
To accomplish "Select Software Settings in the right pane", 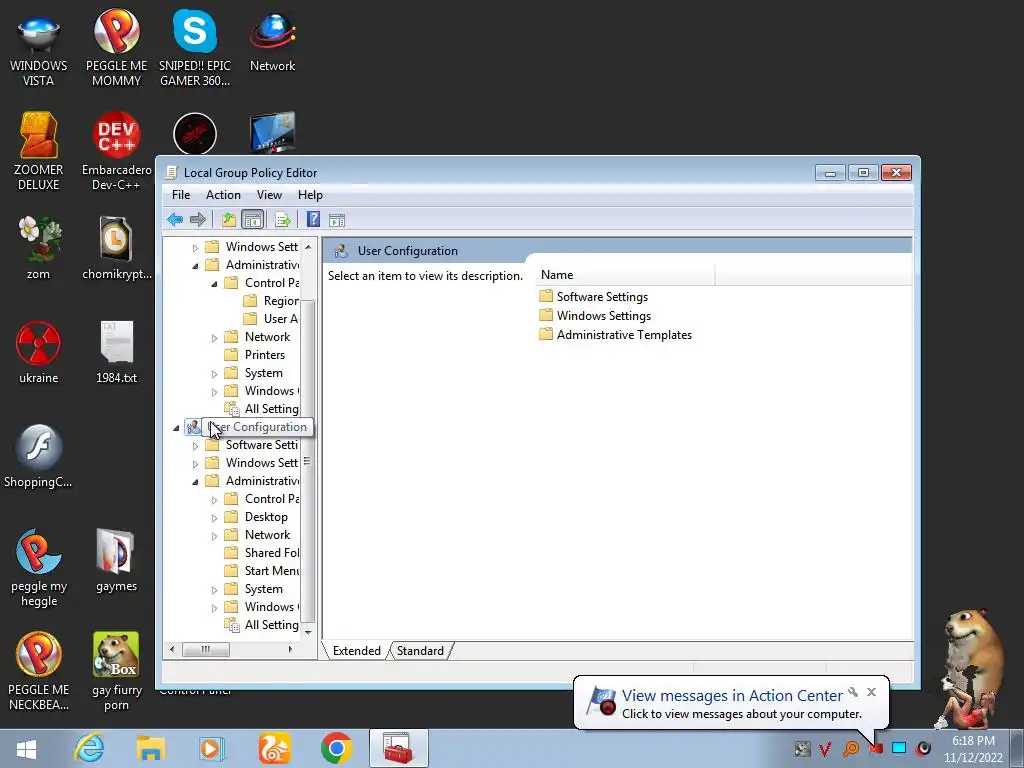I will point(594,296).
